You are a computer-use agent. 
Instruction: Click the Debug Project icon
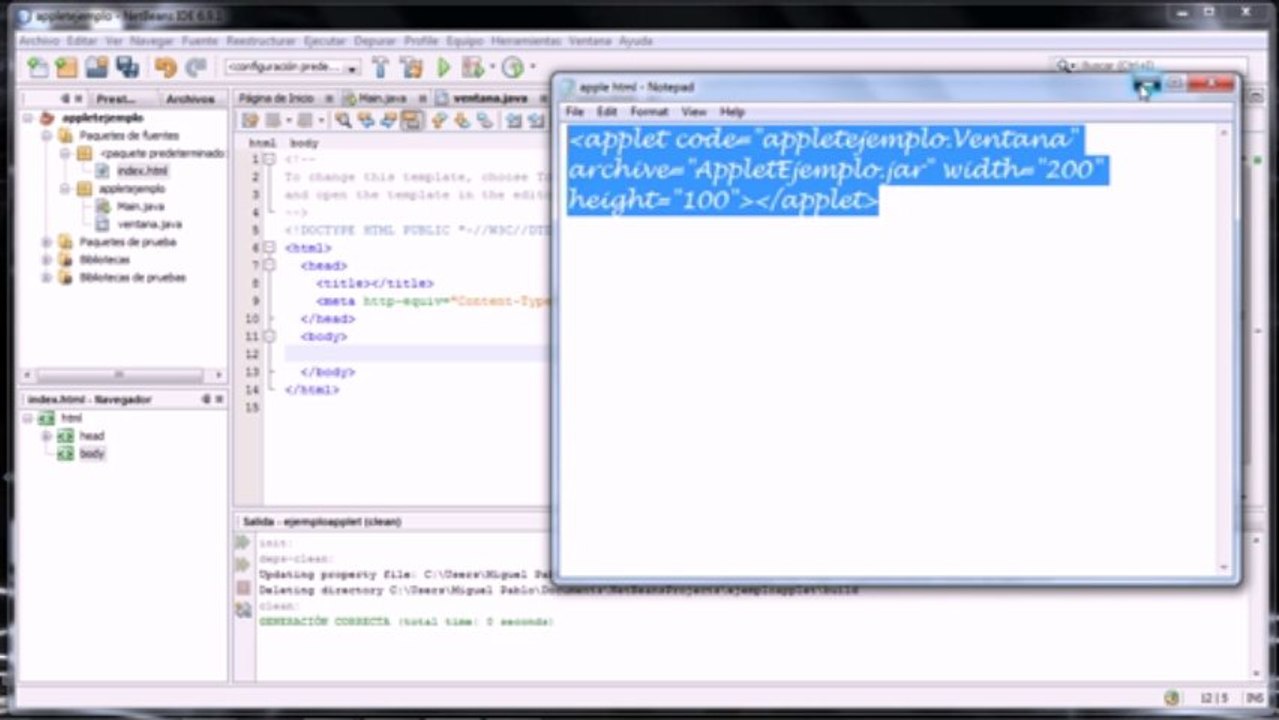tap(472, 67)
